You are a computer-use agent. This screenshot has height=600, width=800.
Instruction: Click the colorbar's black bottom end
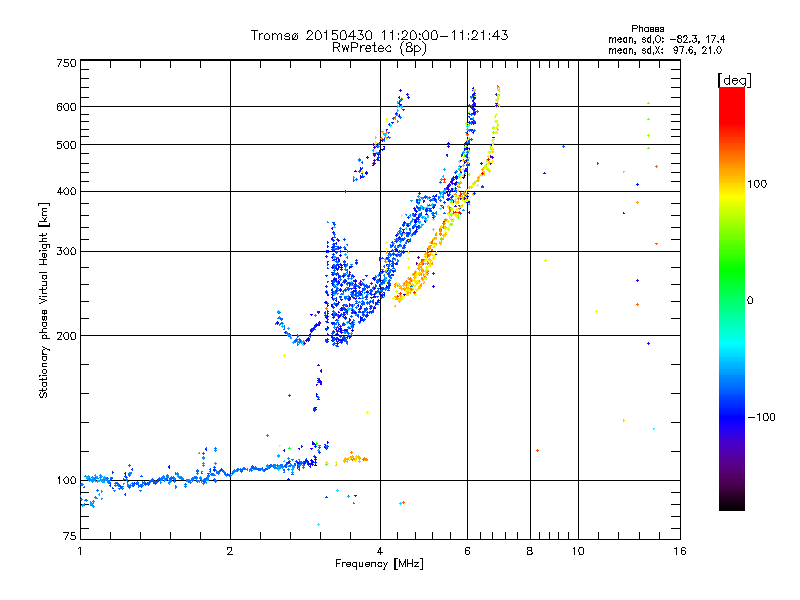click(x=732, y=503)
